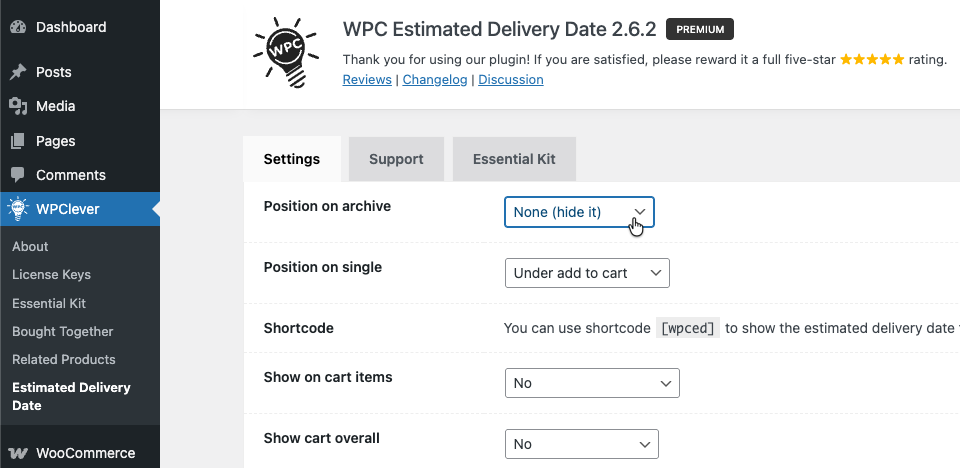Open the Discussion link
Screen dimensions: 960x468
[x=511, y=80]
